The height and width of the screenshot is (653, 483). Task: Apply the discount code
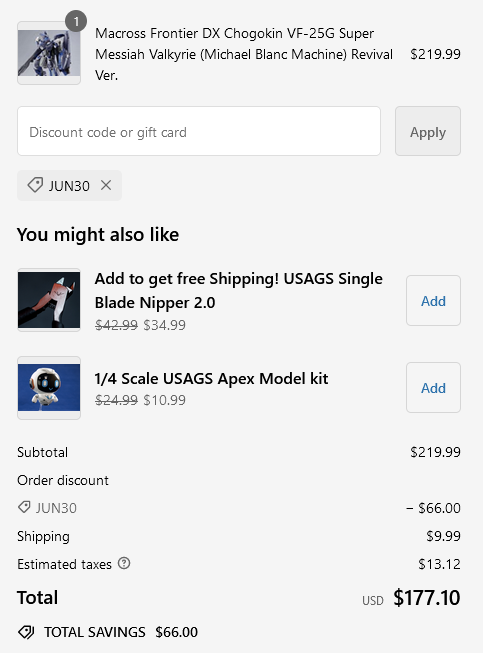coord(428,131)
